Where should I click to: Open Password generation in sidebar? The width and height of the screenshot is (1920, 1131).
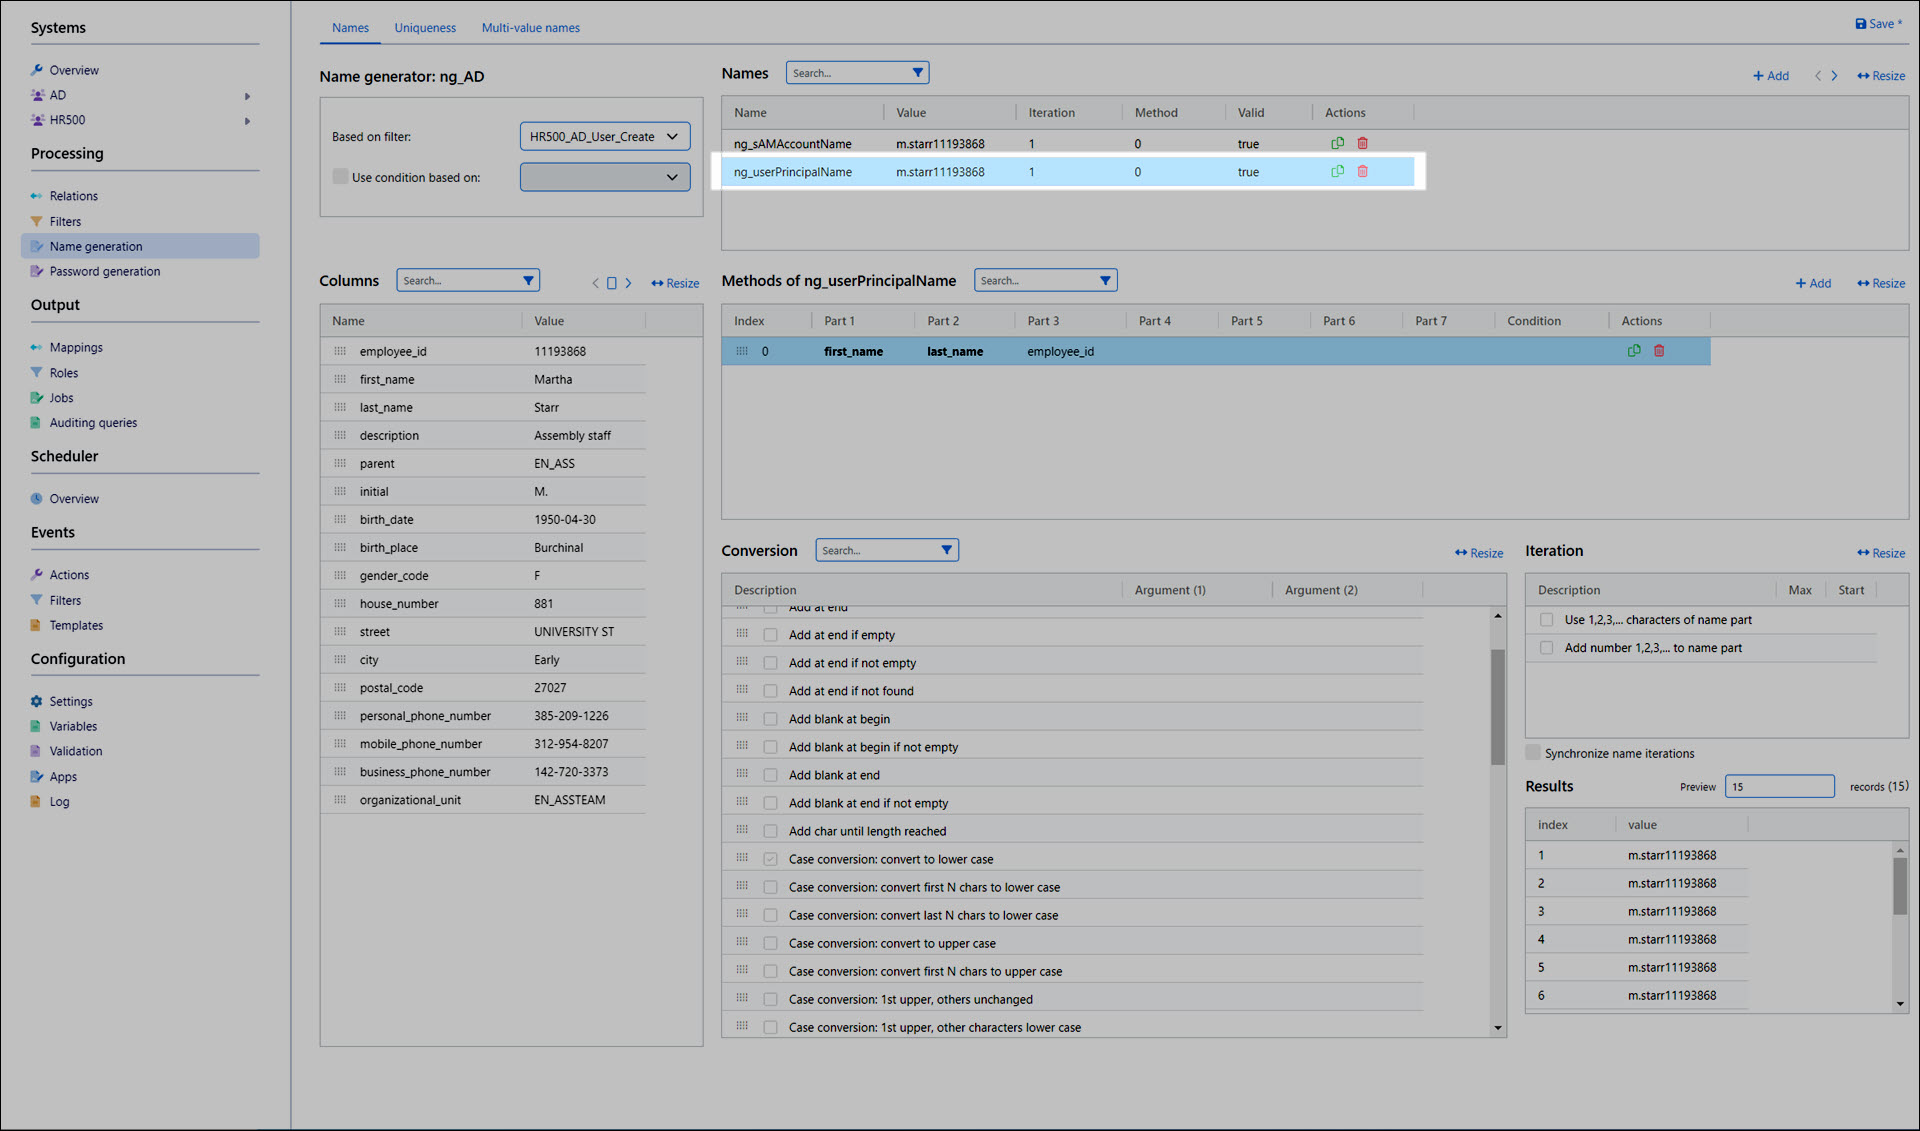[104, 272]
